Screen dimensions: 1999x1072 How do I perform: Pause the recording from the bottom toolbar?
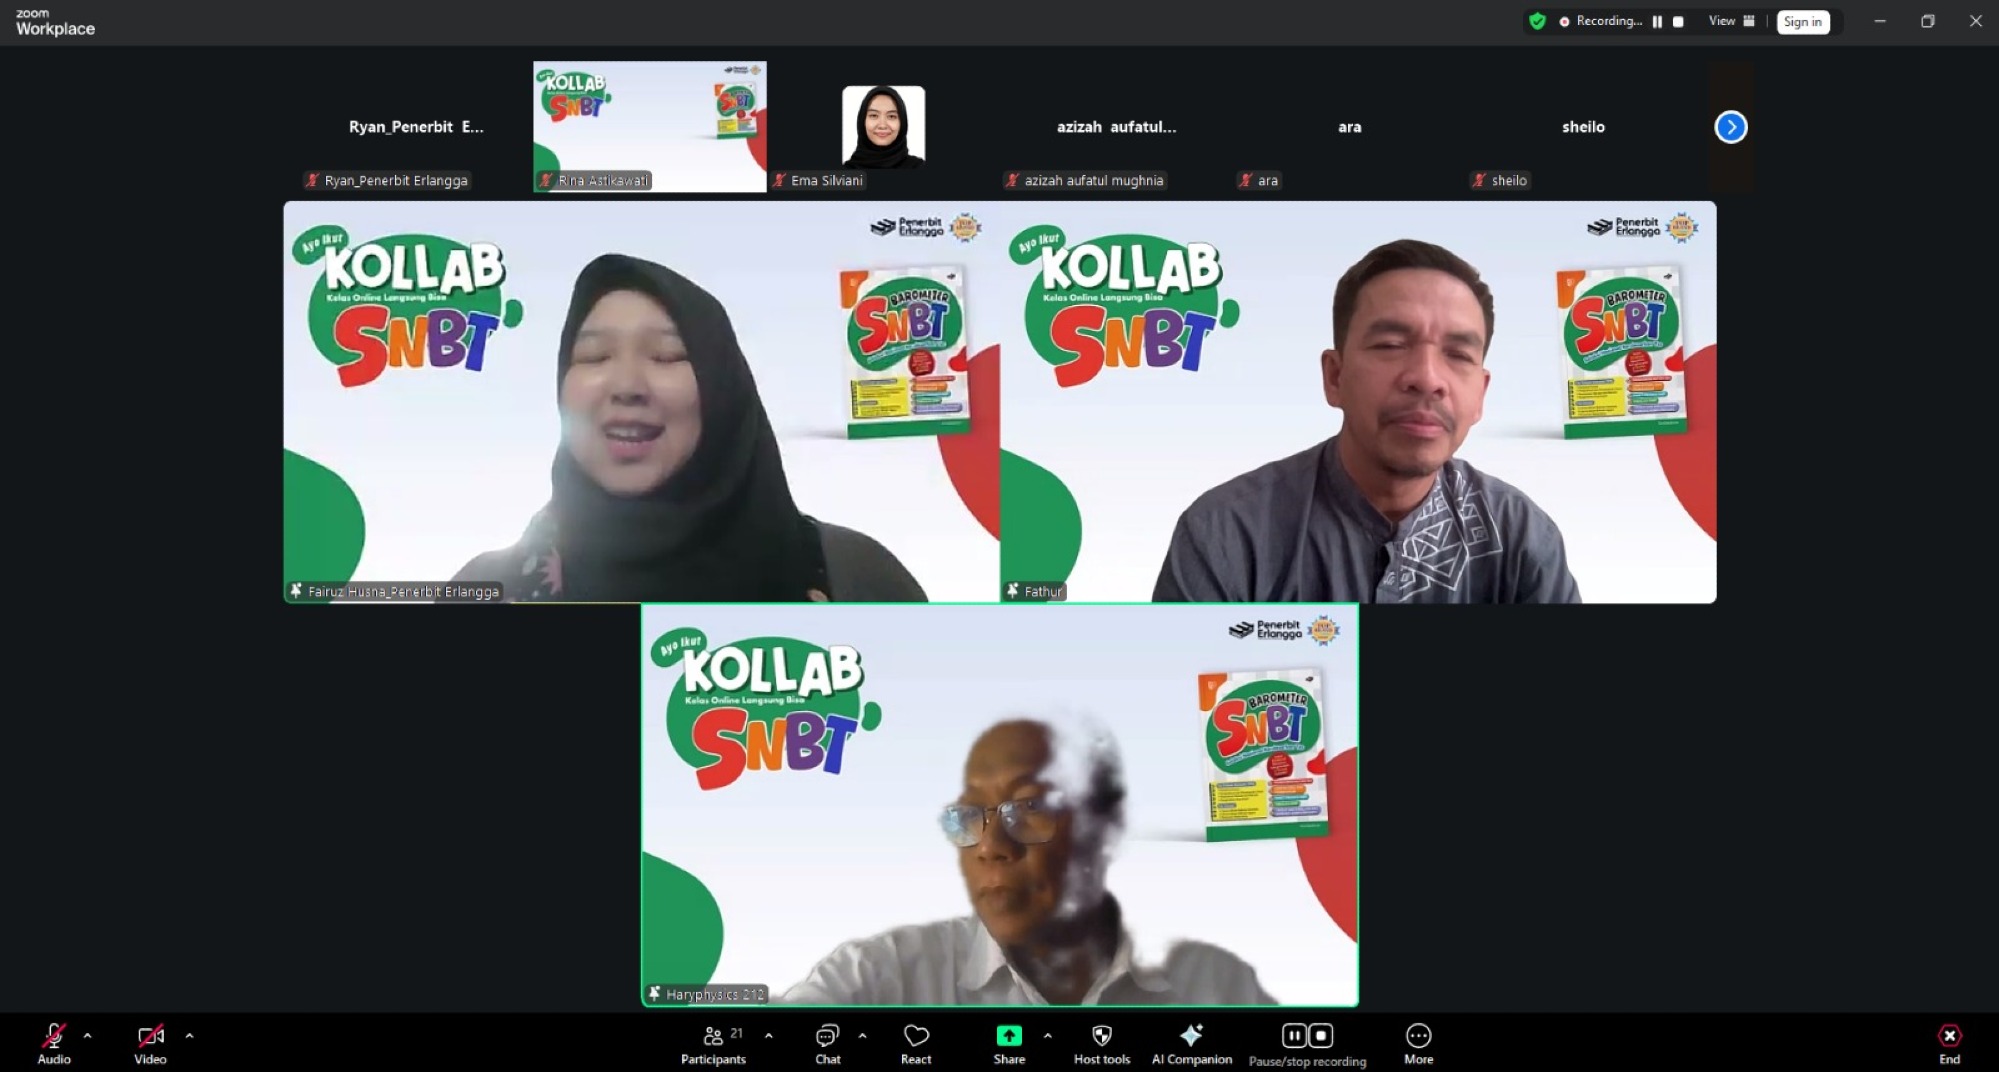tap(1293, 1035)
